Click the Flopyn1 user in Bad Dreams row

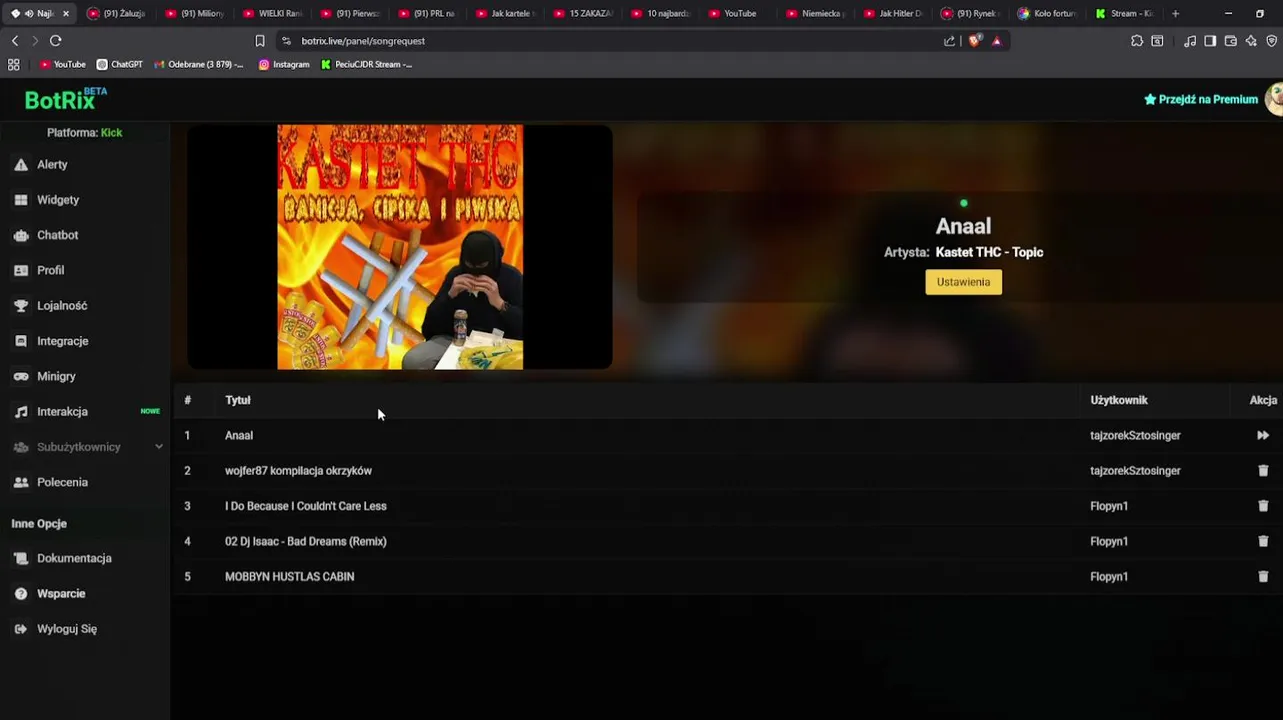[x=1109, y=541]
